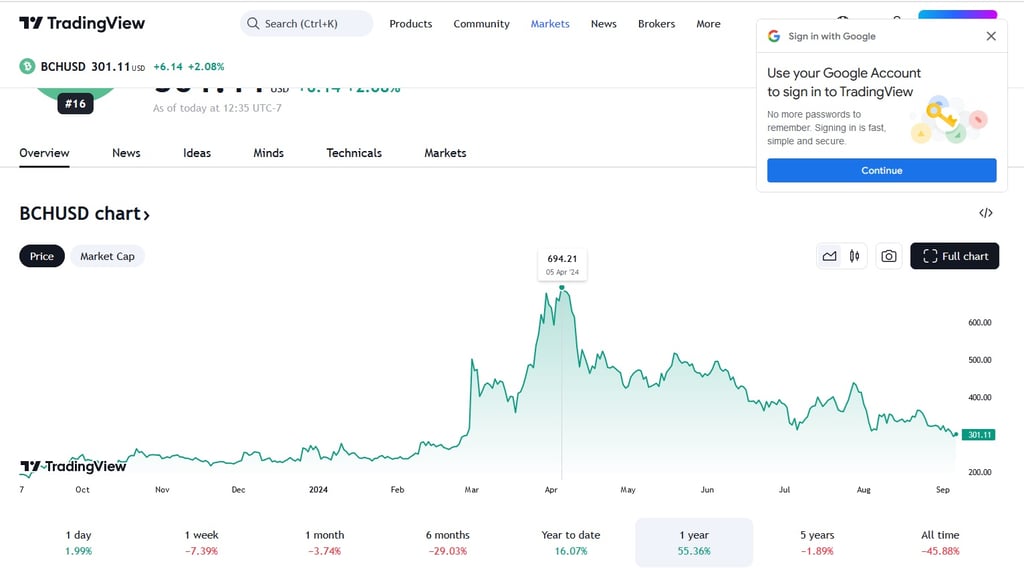This screenshot has width=1024, height=568.
Task: Open the BCHUSD chart heading link
Action: coord(84,213)
